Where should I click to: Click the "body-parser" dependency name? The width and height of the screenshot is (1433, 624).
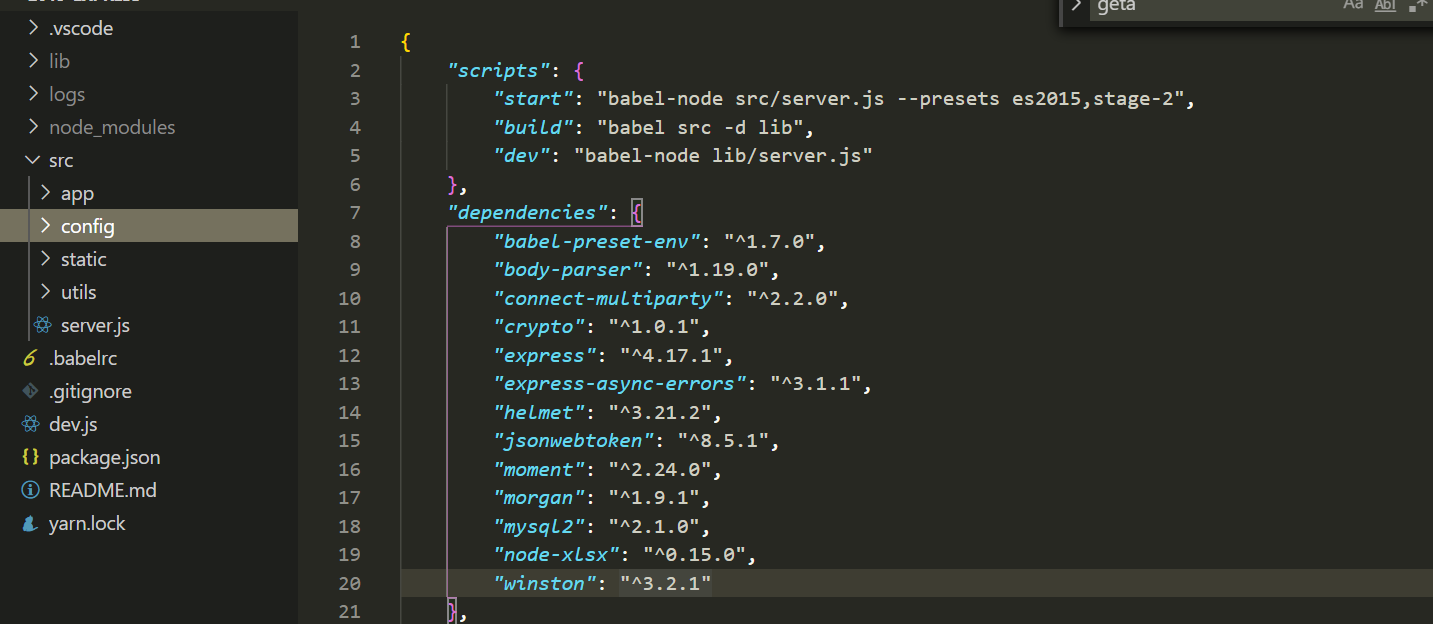pos(568,270)
